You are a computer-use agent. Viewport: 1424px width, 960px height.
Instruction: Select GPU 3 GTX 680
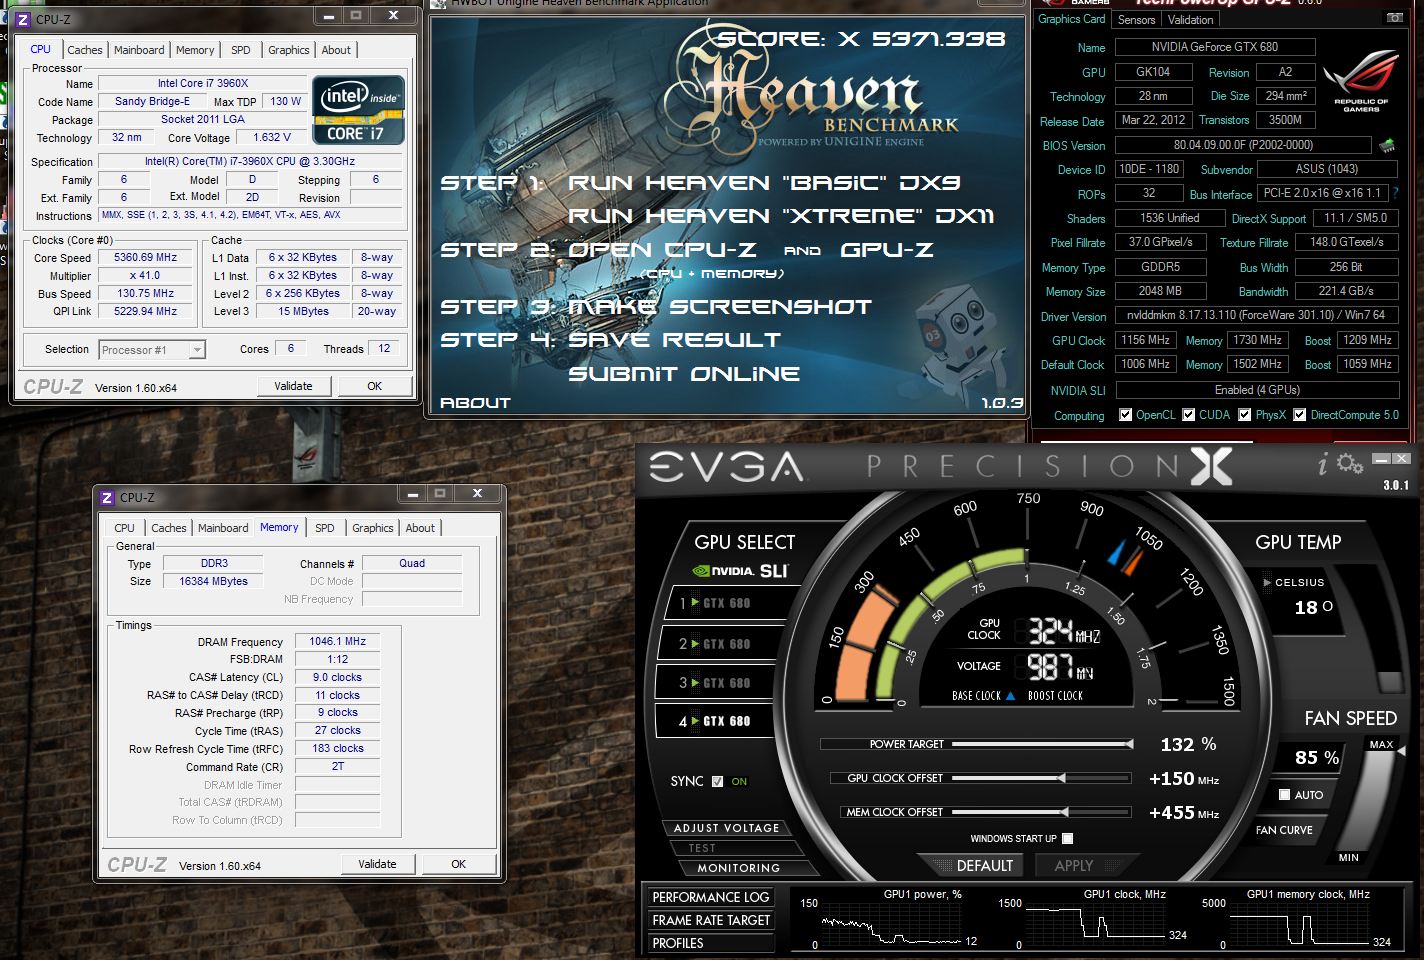pyautogui.click(x=717, y=683)
